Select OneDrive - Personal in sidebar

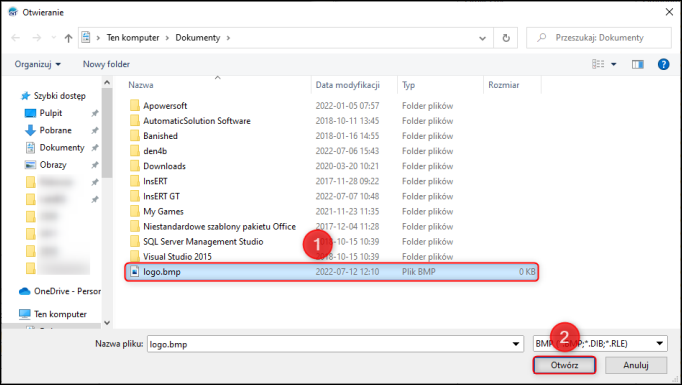(x=67, y=291)
